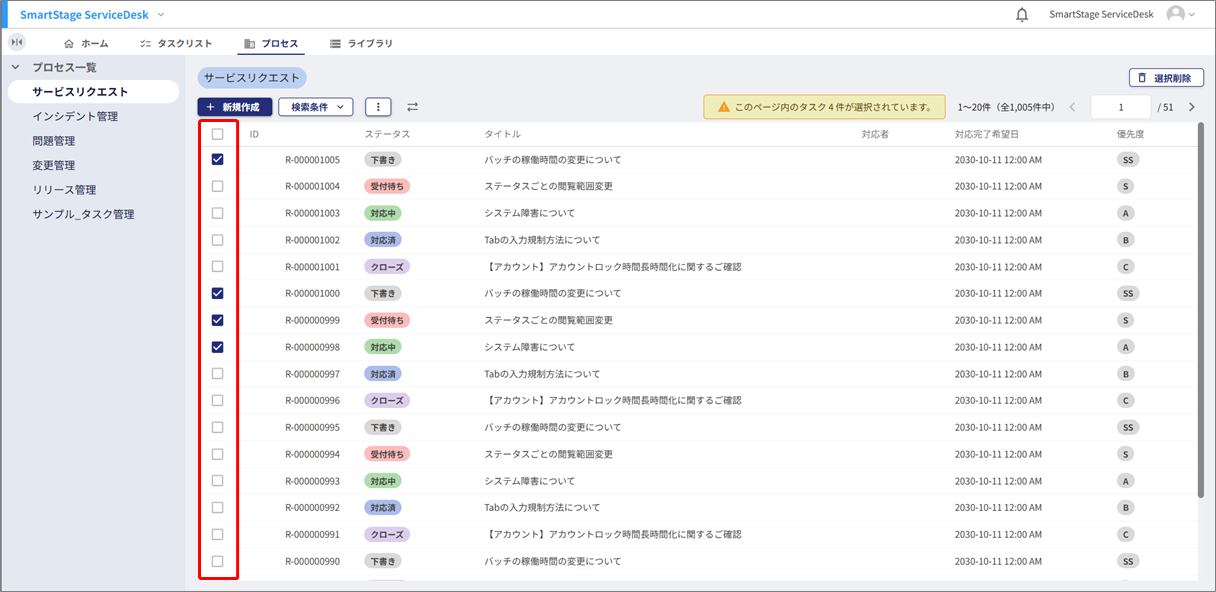The image size is (1216, 592).
Task: Click ID R-000000990 in the table
Action: point(312,561)
